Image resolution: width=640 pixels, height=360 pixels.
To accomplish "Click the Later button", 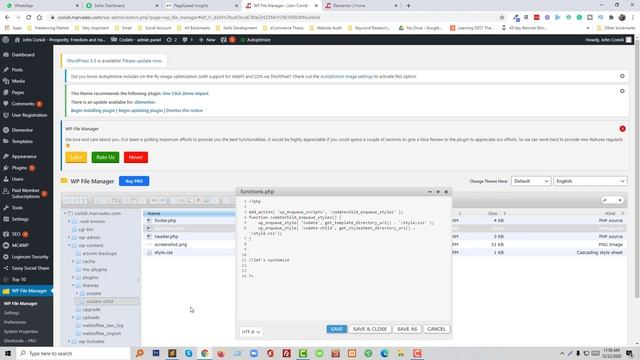I will pos(76,157).
